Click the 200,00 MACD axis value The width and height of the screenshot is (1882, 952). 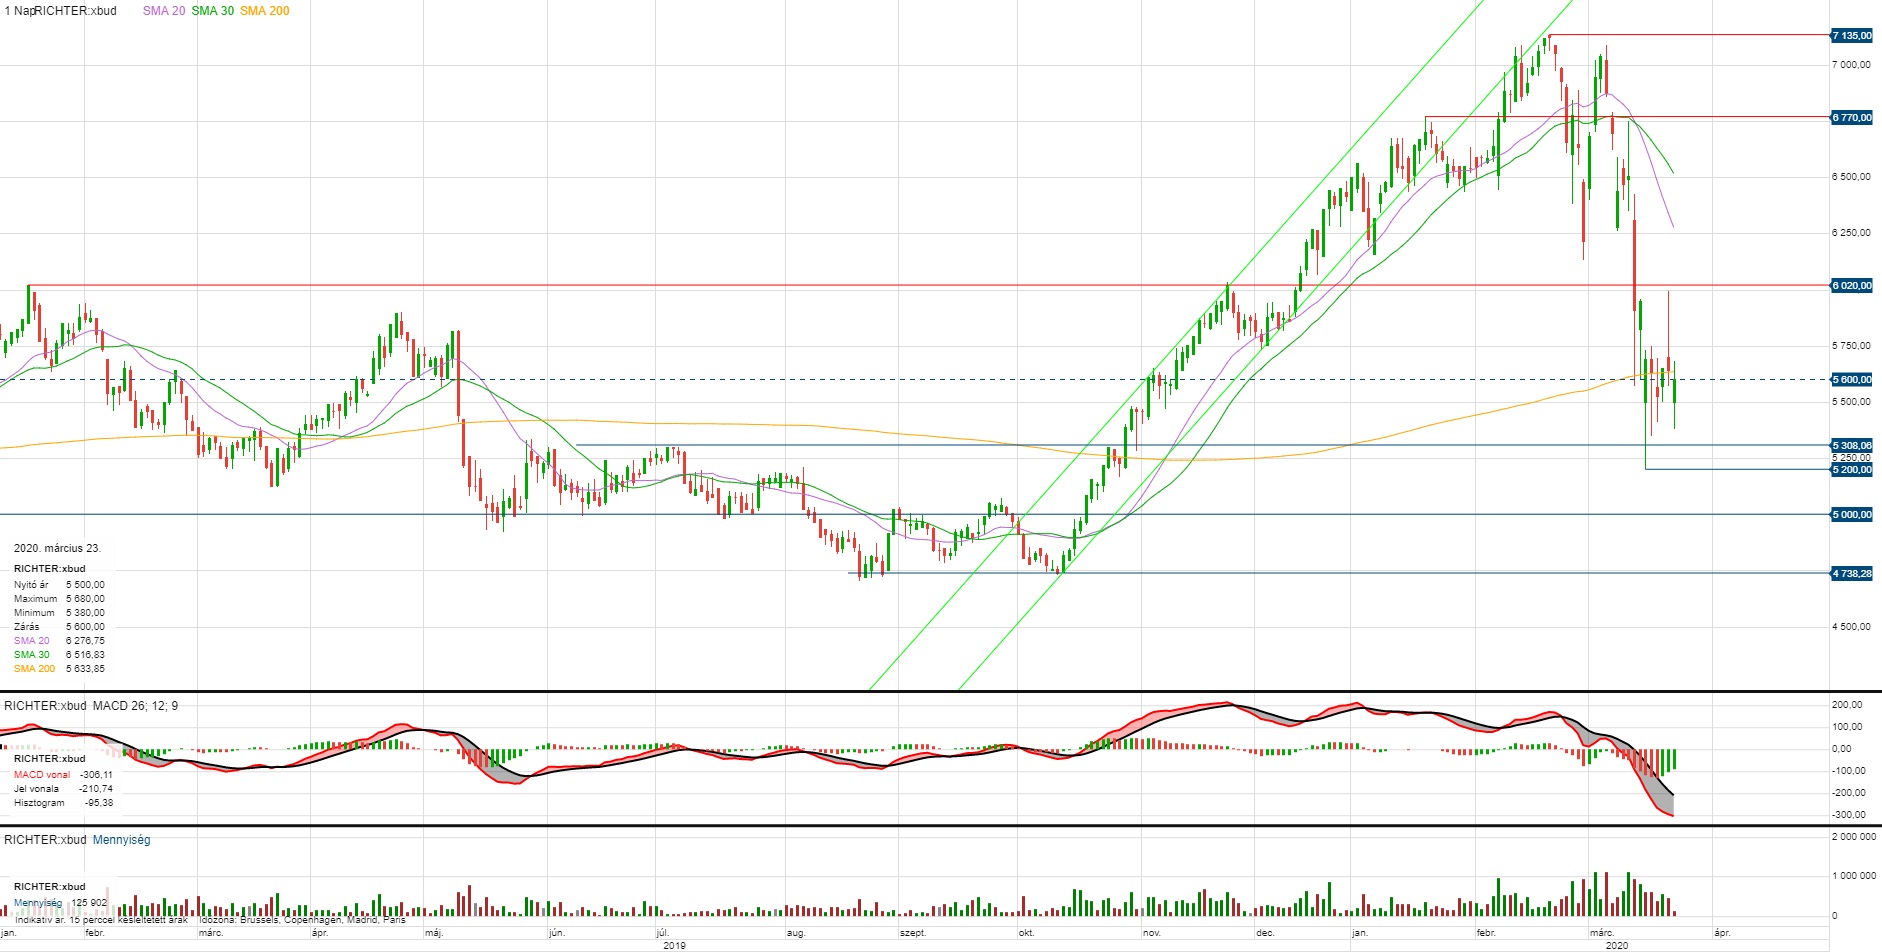1847,705
